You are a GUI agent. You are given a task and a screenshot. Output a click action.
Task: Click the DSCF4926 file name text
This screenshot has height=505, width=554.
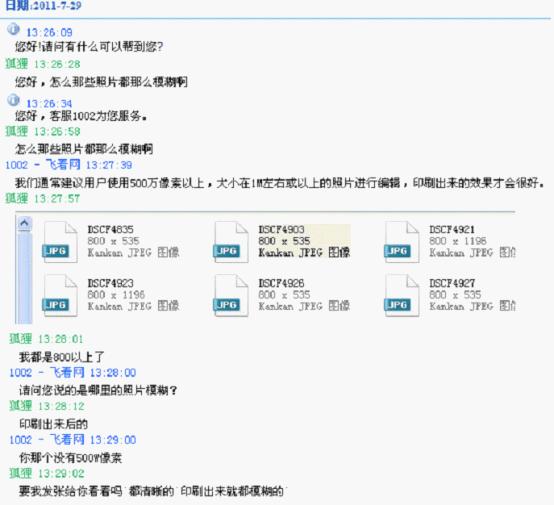281,283
